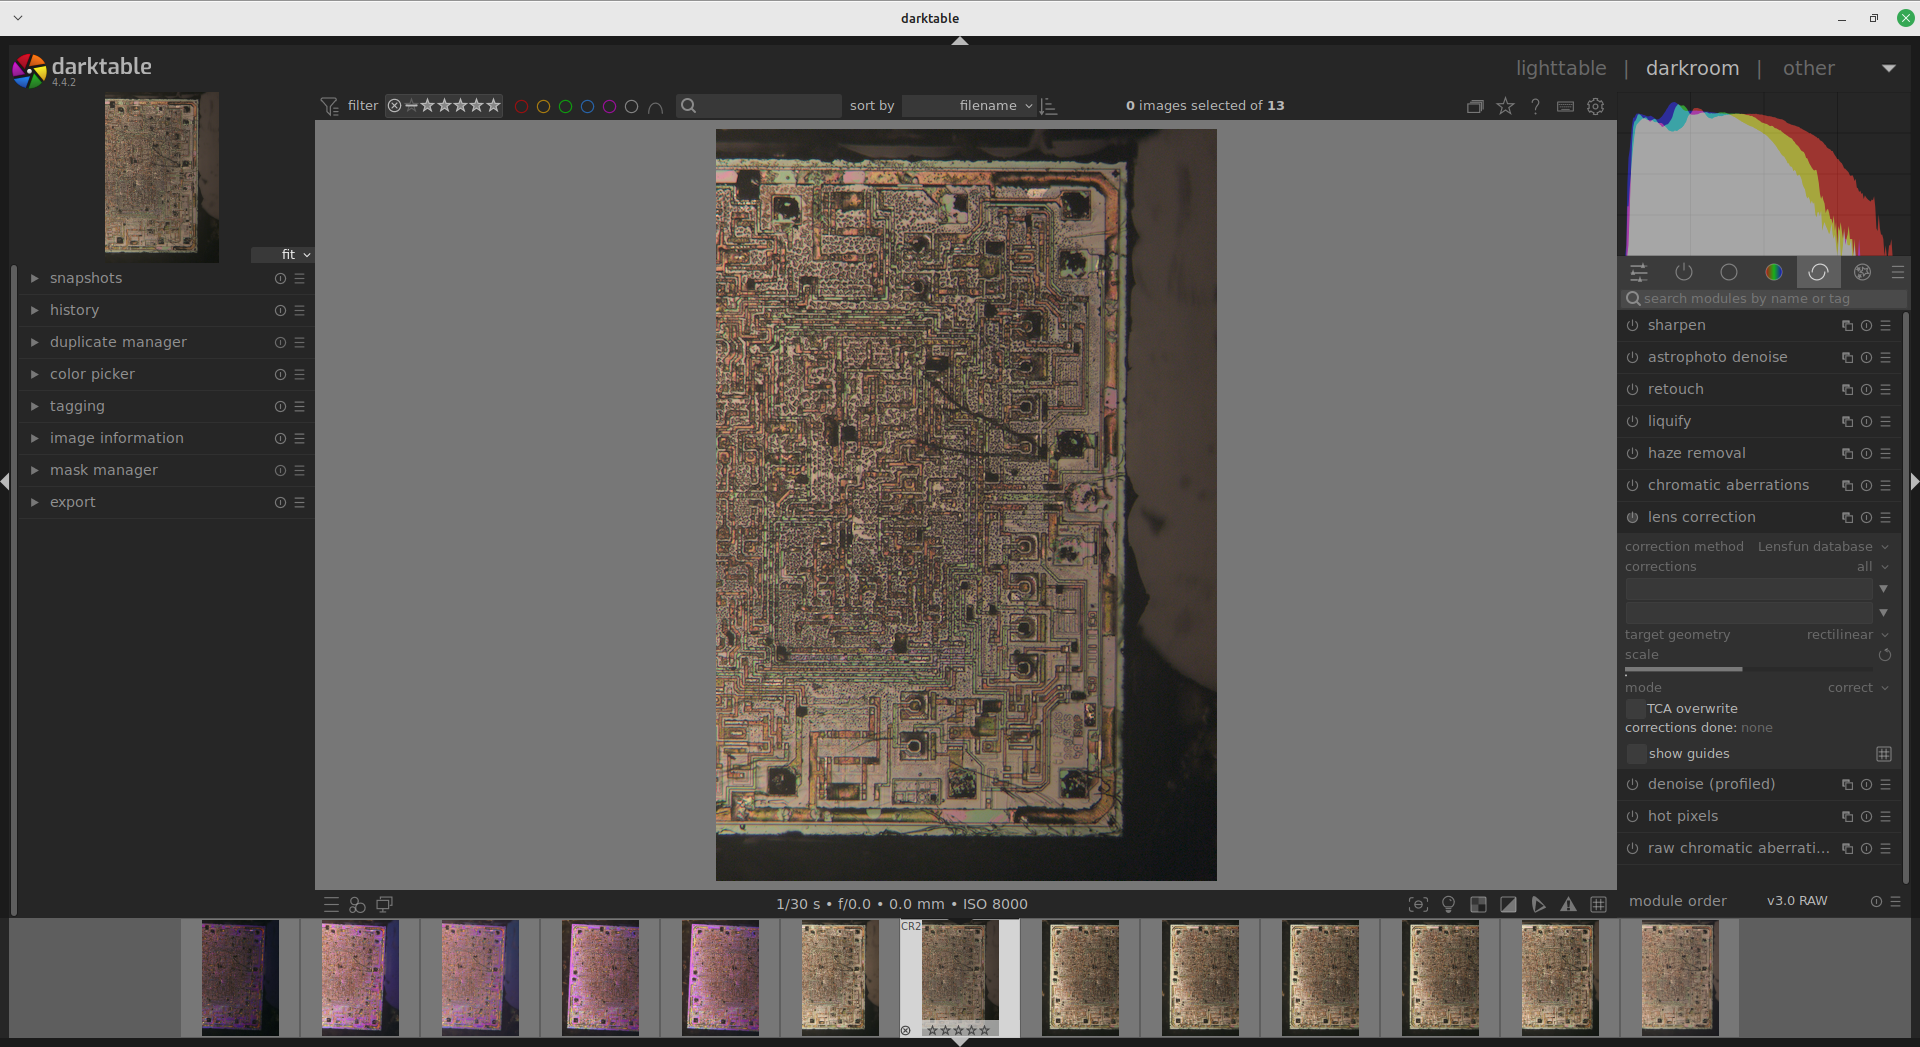Viewport: 1920px width, 1047px height.
Task: Click the first filmstrip thumbnail
Action: pyautogui.click(x=240, y=977)
